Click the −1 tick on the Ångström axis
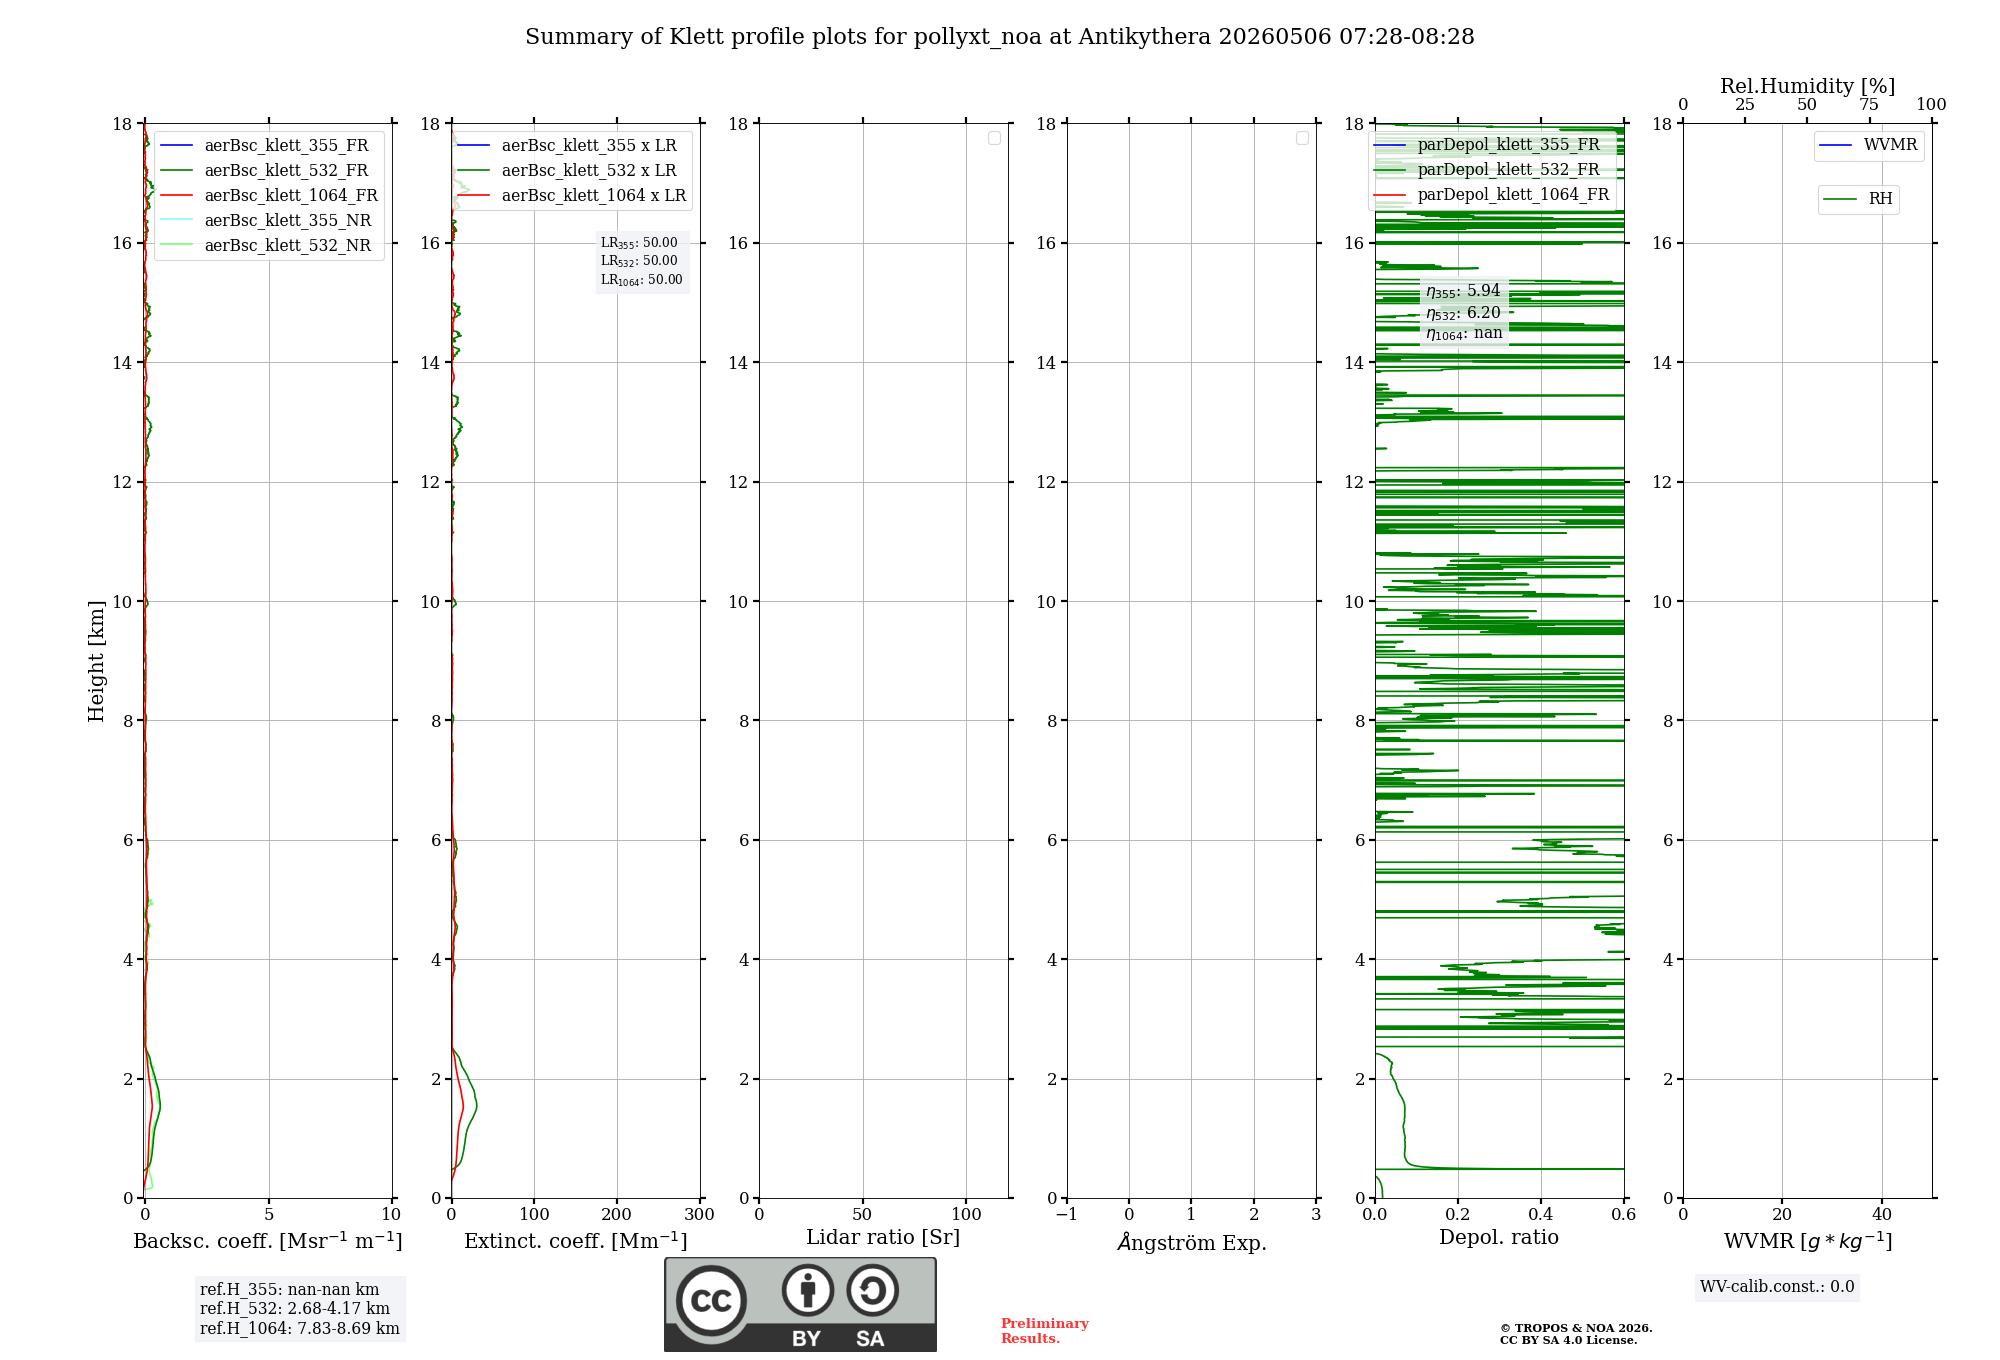 [1066, 1215]
